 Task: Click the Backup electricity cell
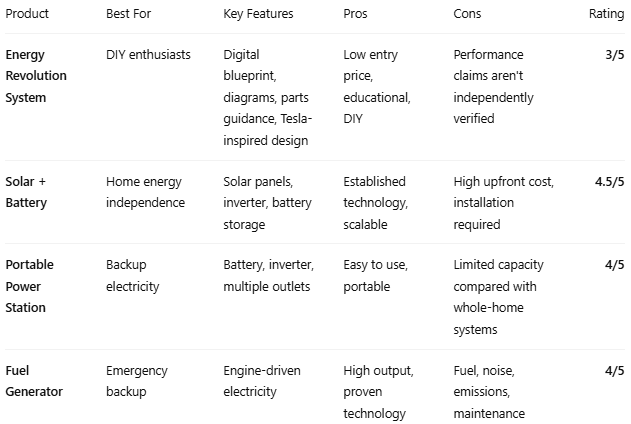click(x=132, y=276)
